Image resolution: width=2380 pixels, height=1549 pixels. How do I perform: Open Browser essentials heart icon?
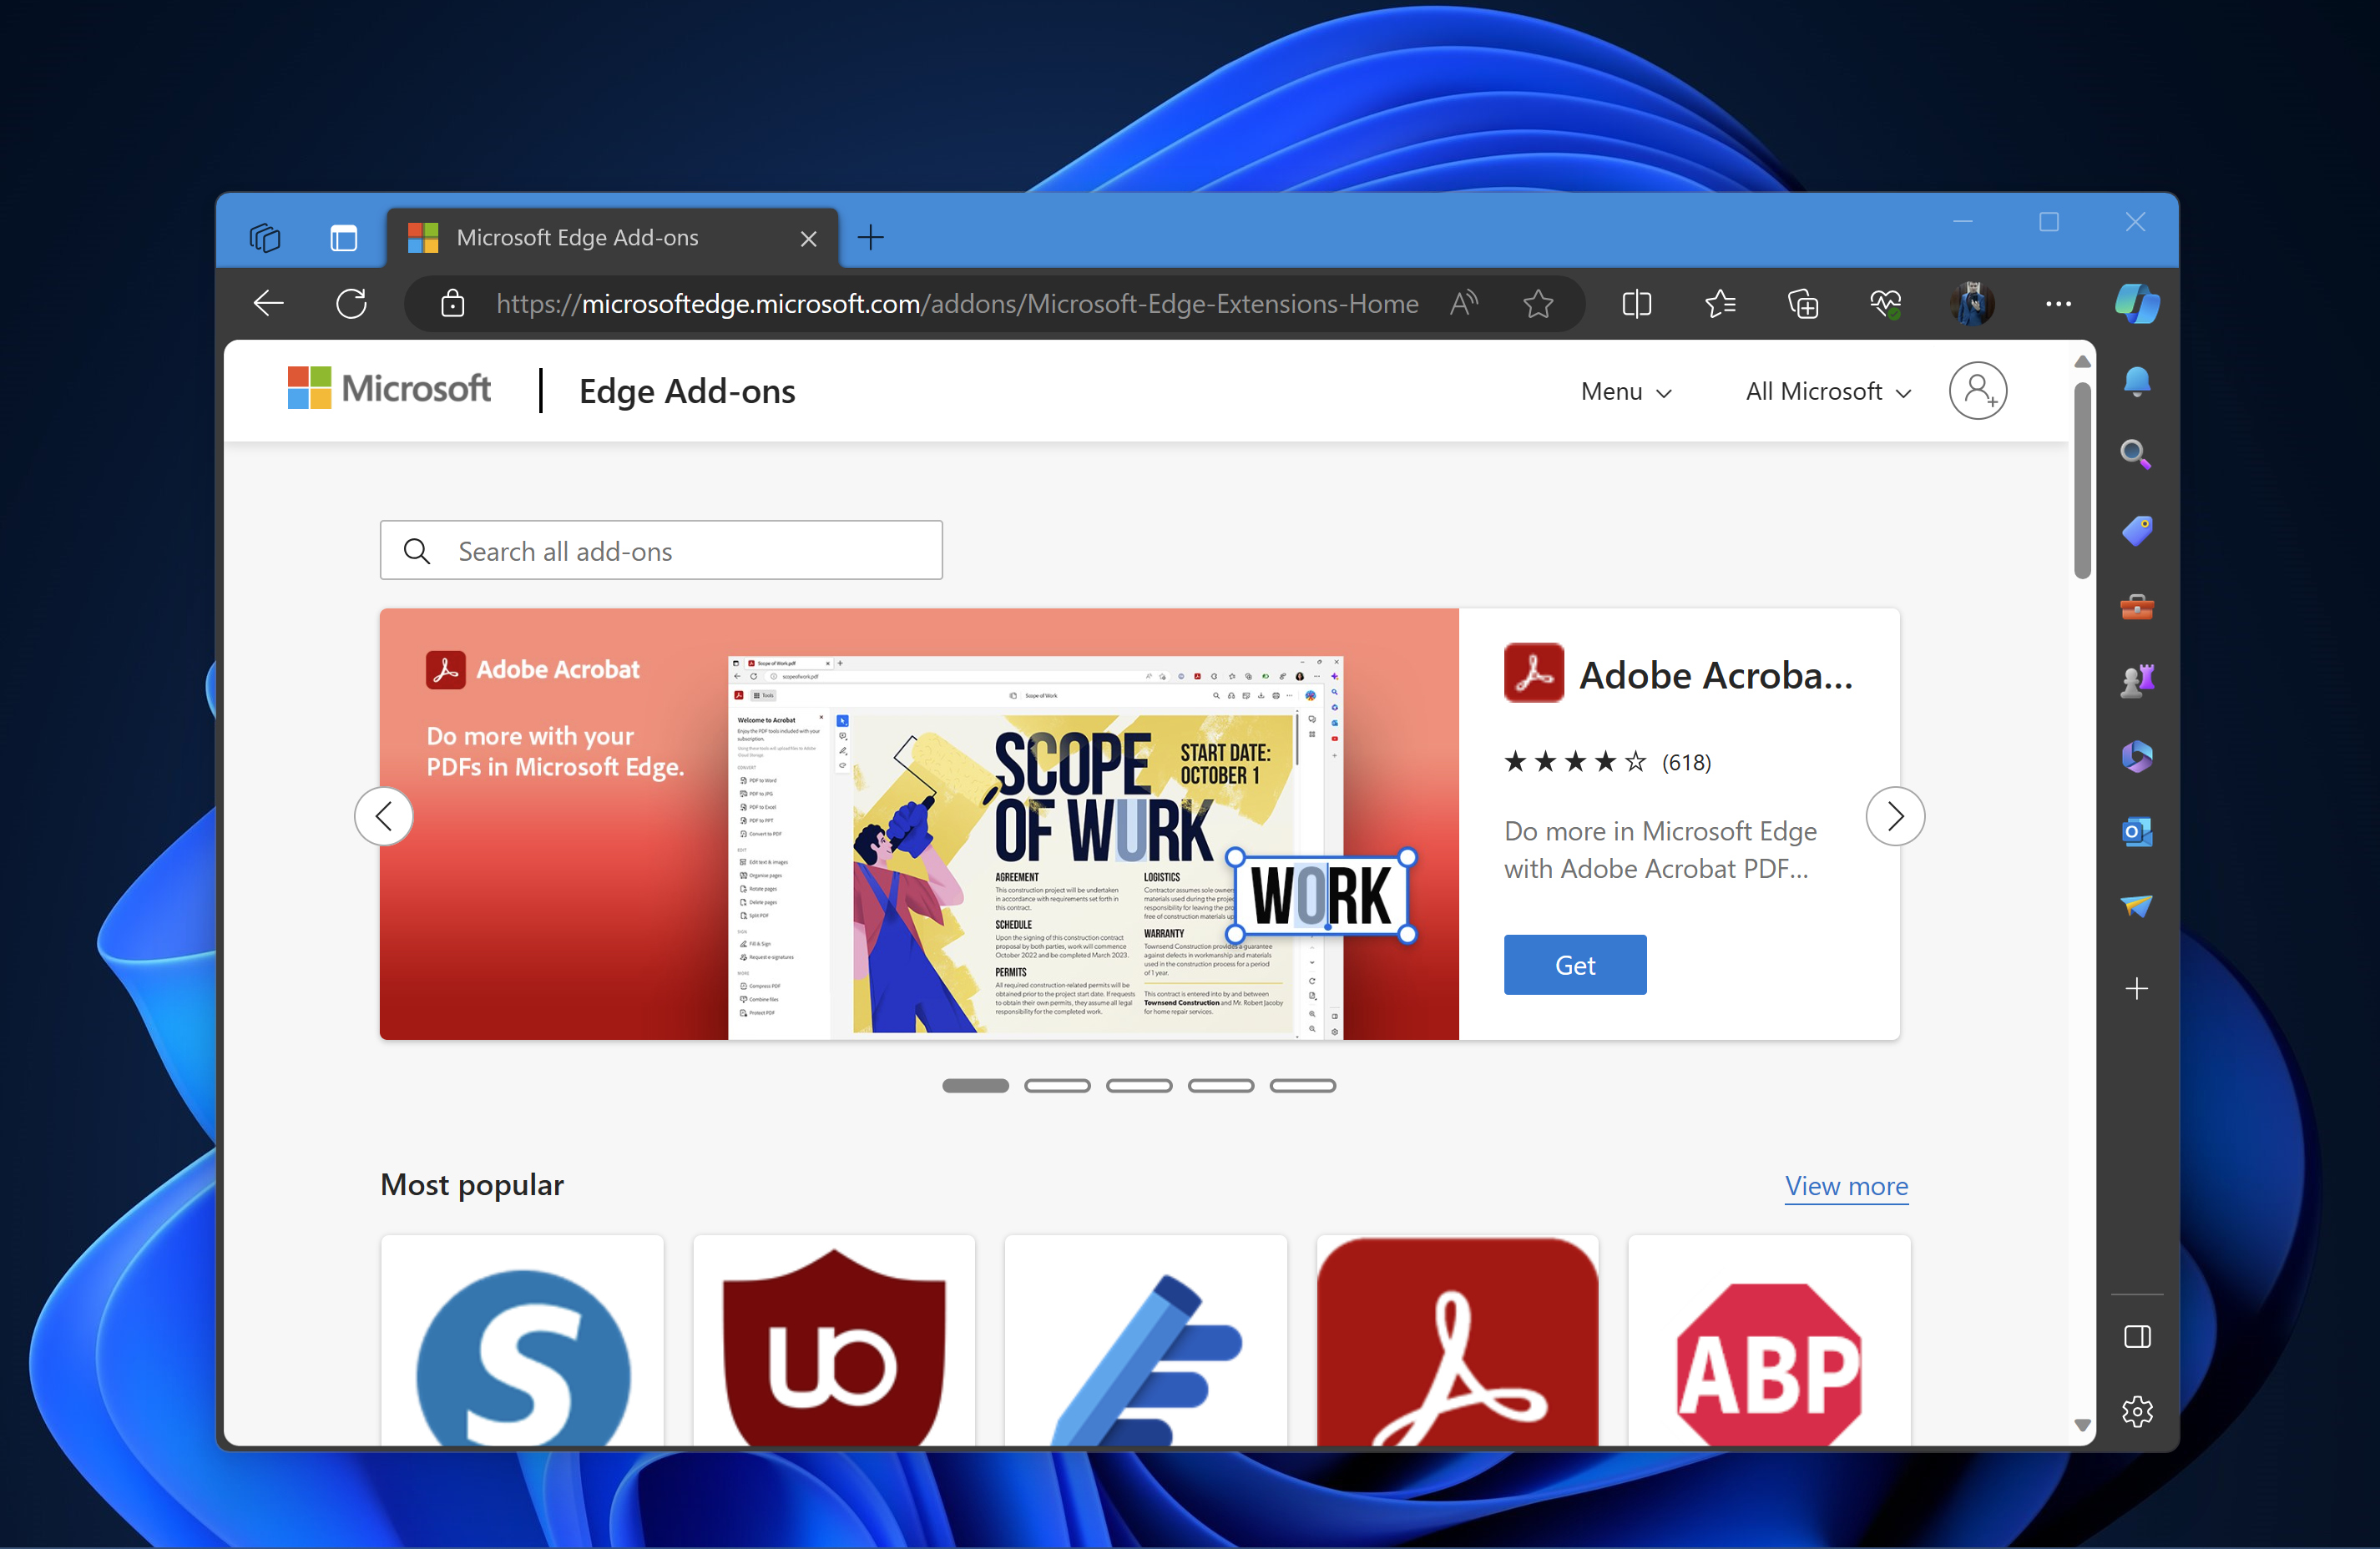1886,303
